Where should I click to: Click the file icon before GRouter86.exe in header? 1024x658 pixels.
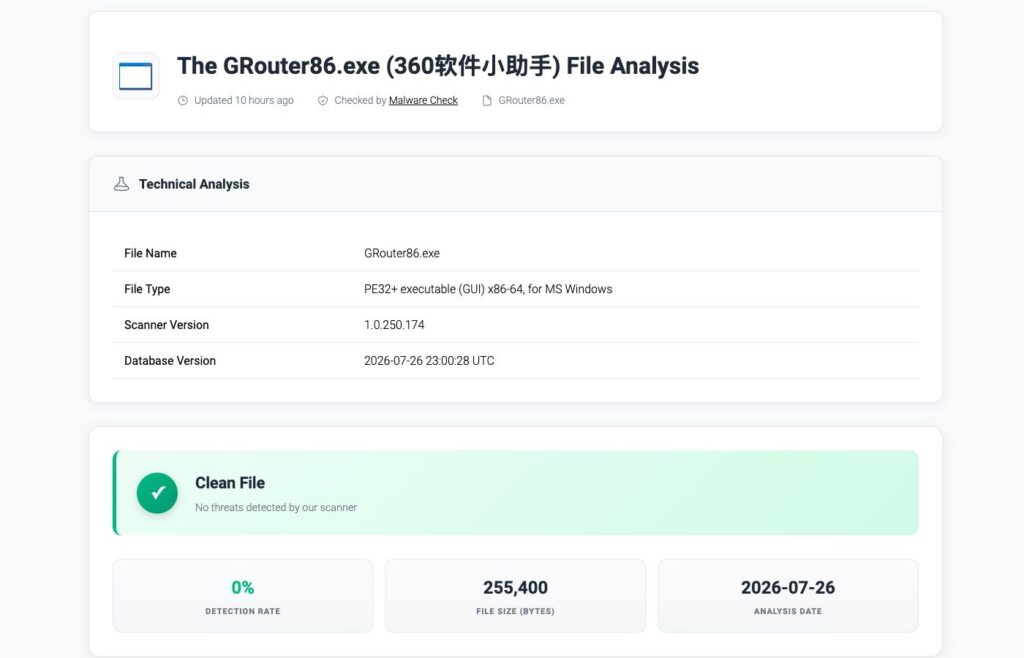pos(487,101)
